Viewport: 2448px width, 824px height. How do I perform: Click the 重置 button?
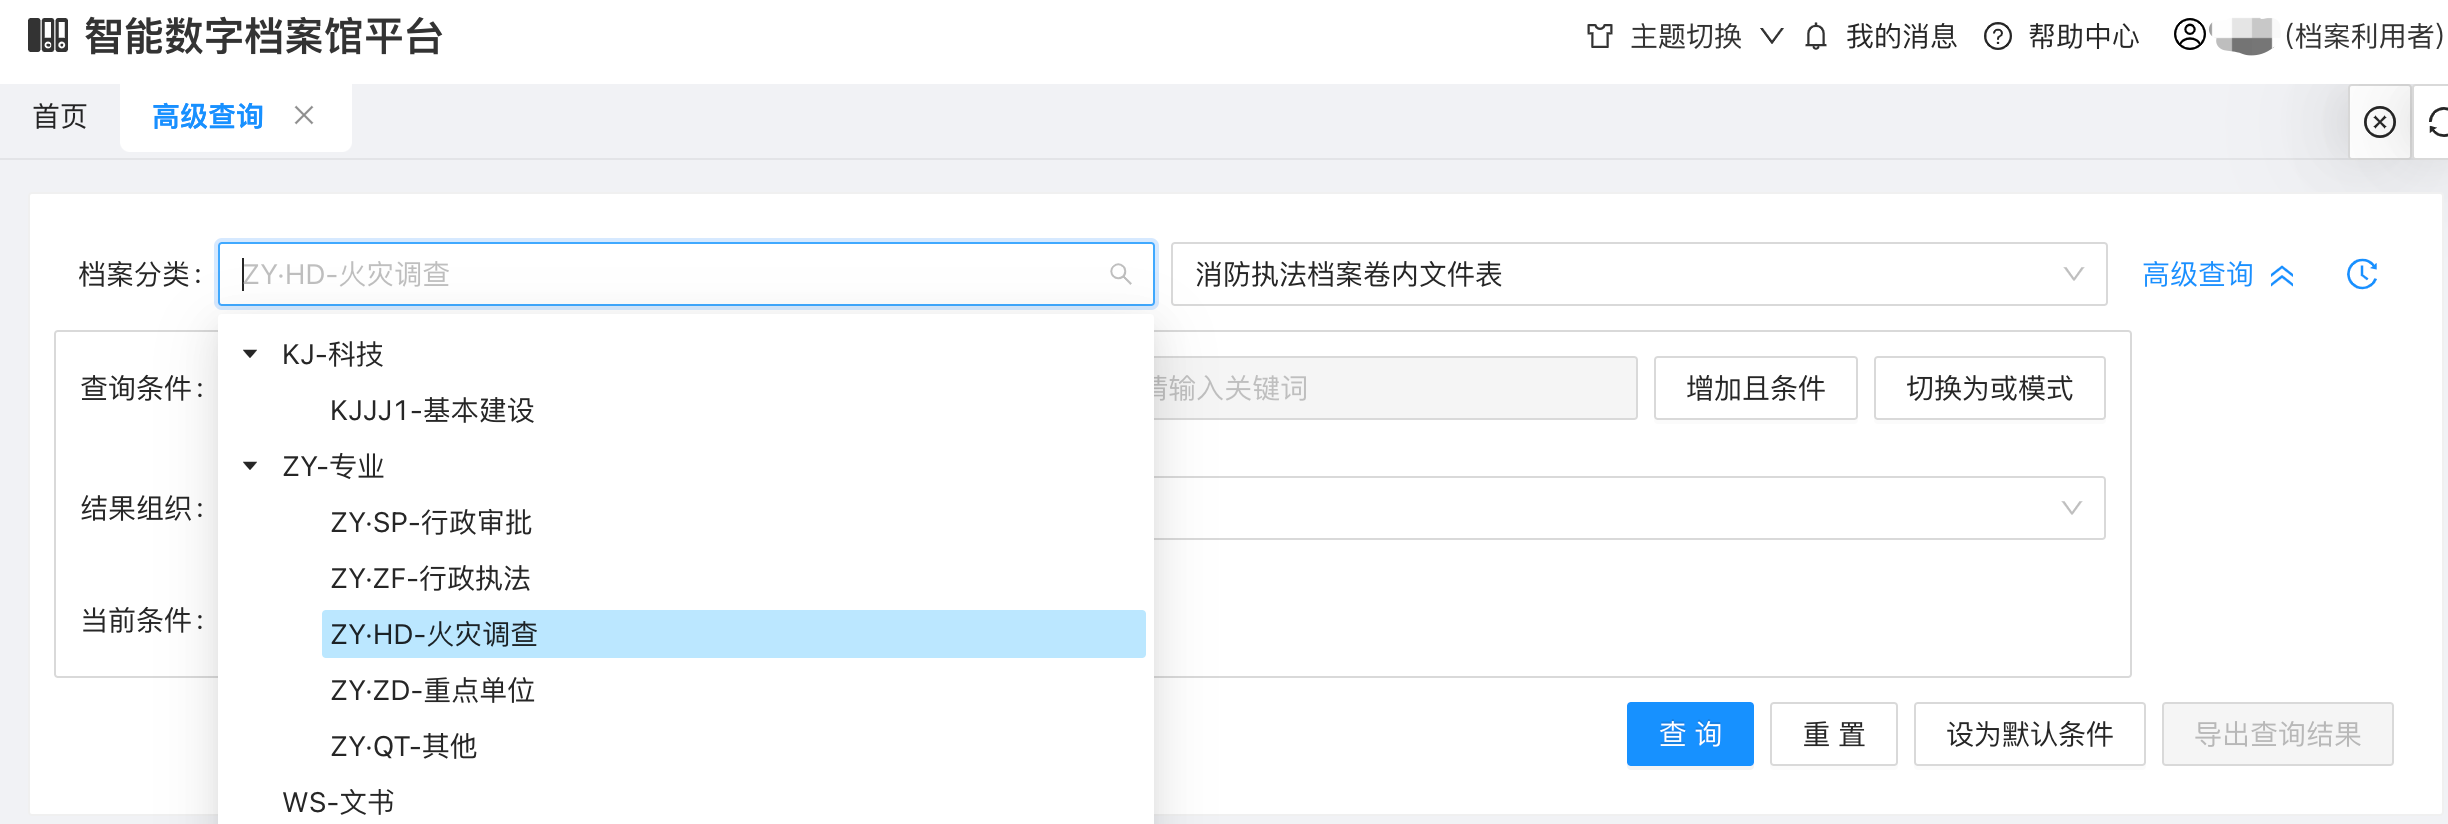point(1833,734)
